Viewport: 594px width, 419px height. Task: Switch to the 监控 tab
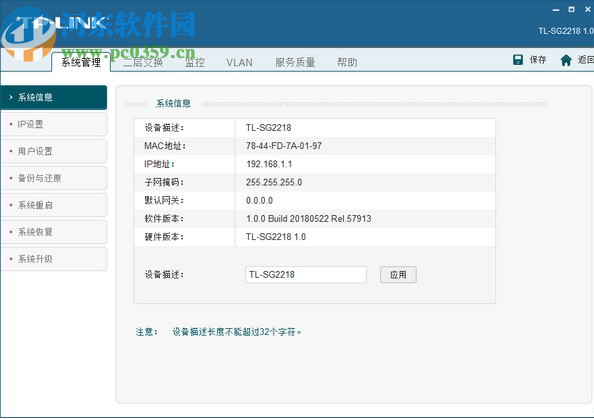pyautogui.click(x=195, y=62)
